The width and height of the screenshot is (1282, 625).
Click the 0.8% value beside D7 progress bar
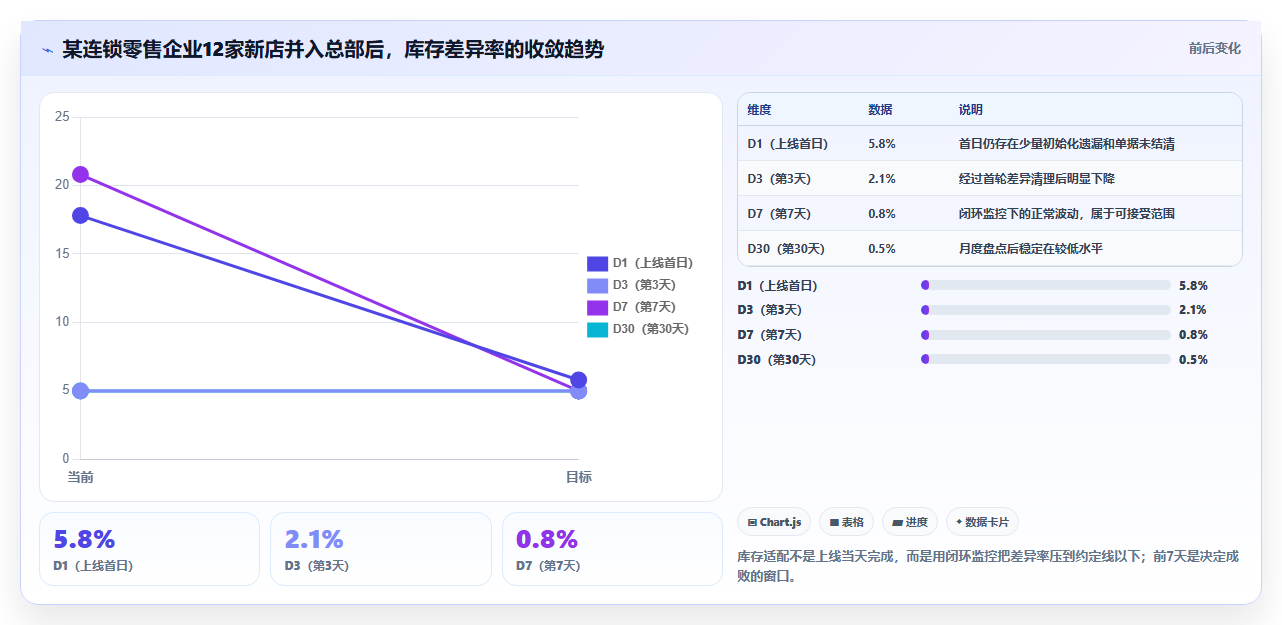(x=1193, y=335)
